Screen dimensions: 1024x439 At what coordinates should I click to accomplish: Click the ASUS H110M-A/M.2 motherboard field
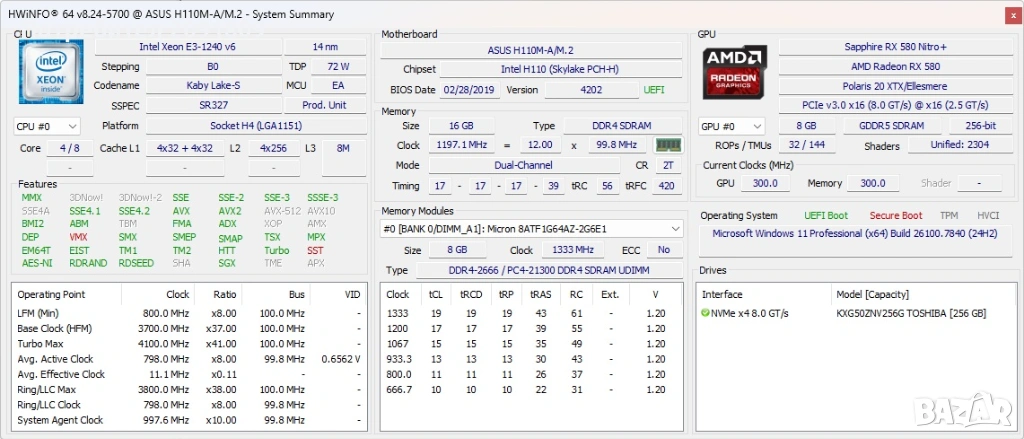pyautogui.click(x=530, y=50)
